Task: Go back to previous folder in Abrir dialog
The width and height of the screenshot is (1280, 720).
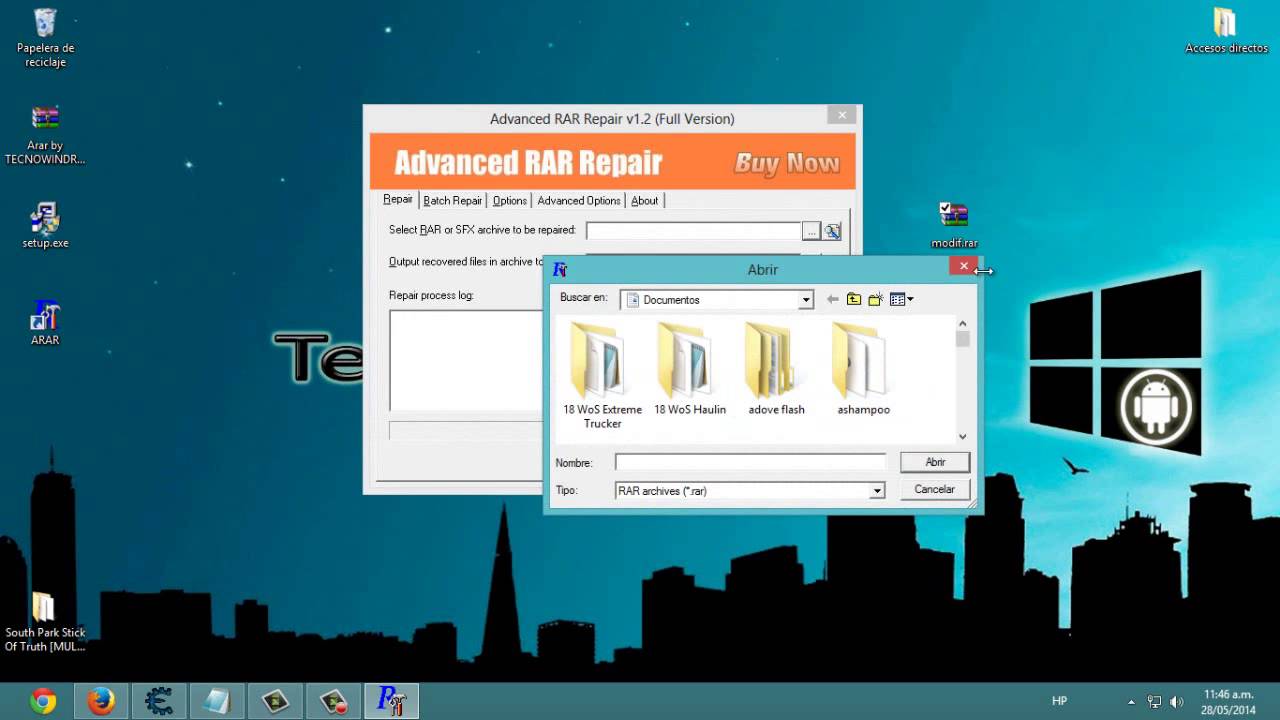Action: point(832,299)
